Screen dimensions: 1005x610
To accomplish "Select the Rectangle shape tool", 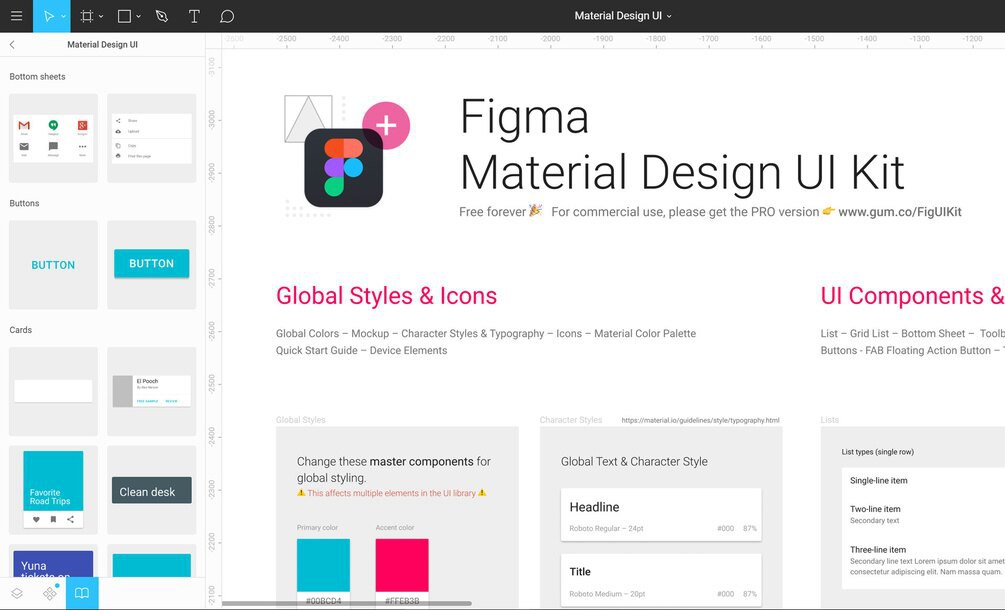I will [x=124, y=16].
